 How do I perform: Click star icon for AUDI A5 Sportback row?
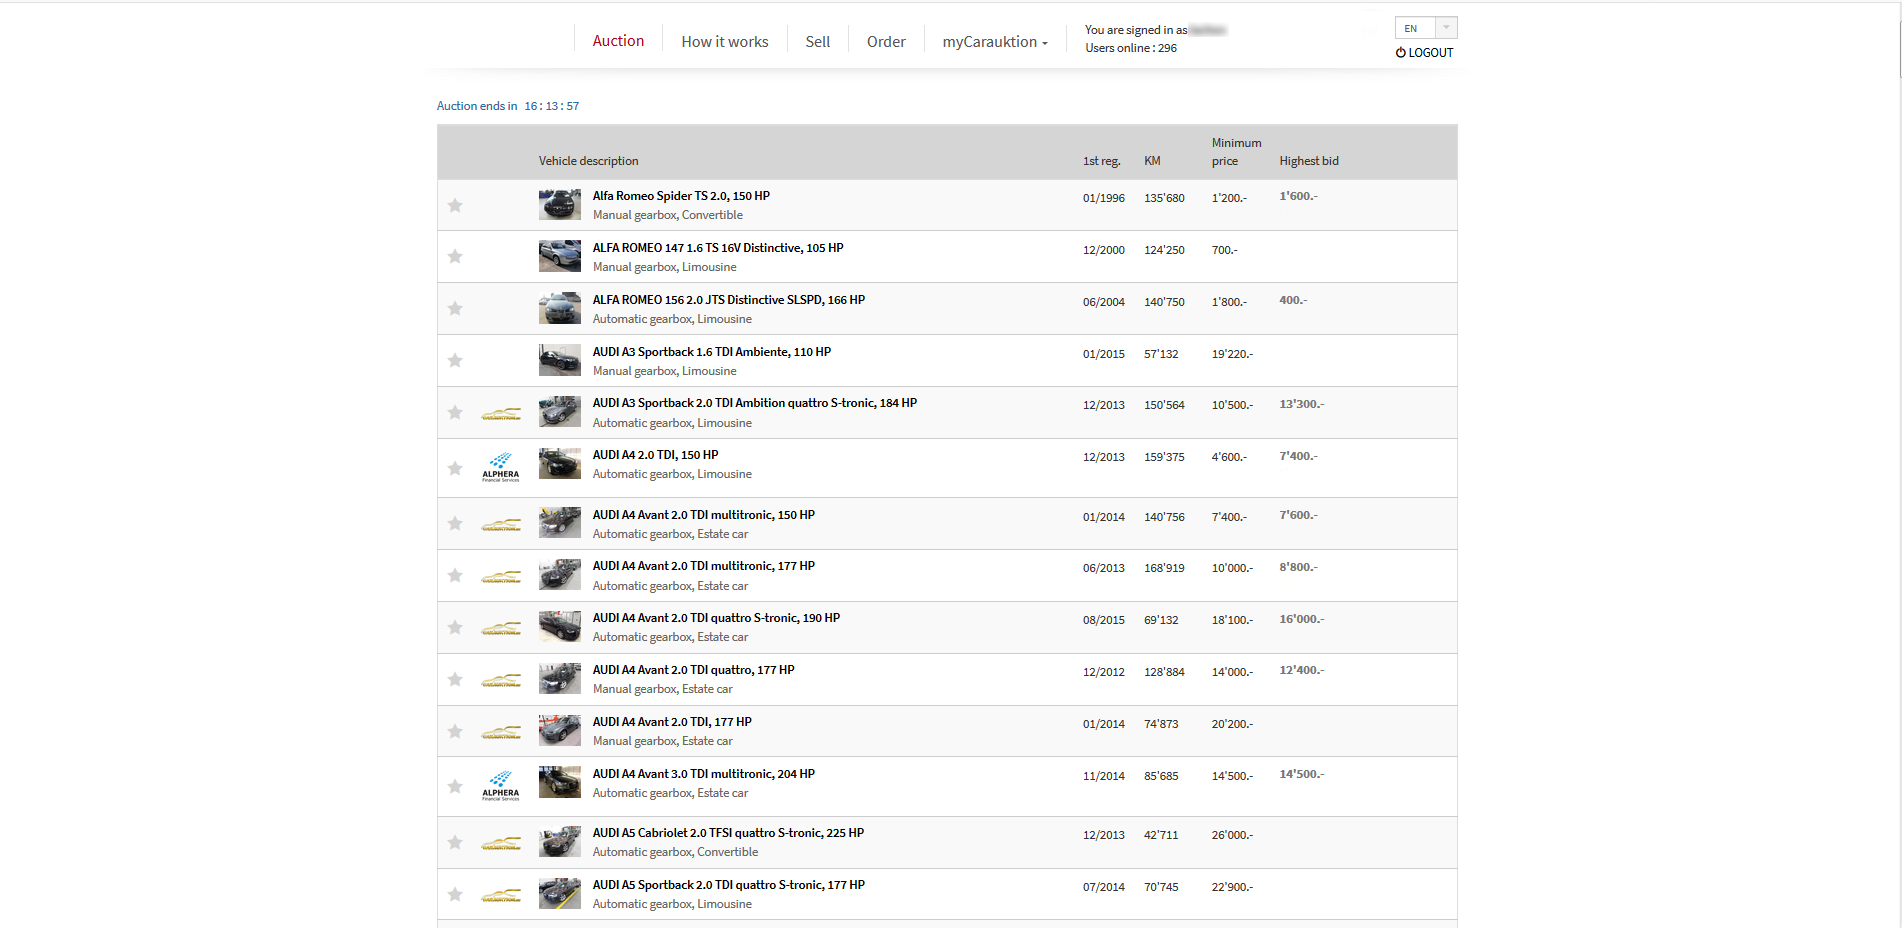pos(455,894)
